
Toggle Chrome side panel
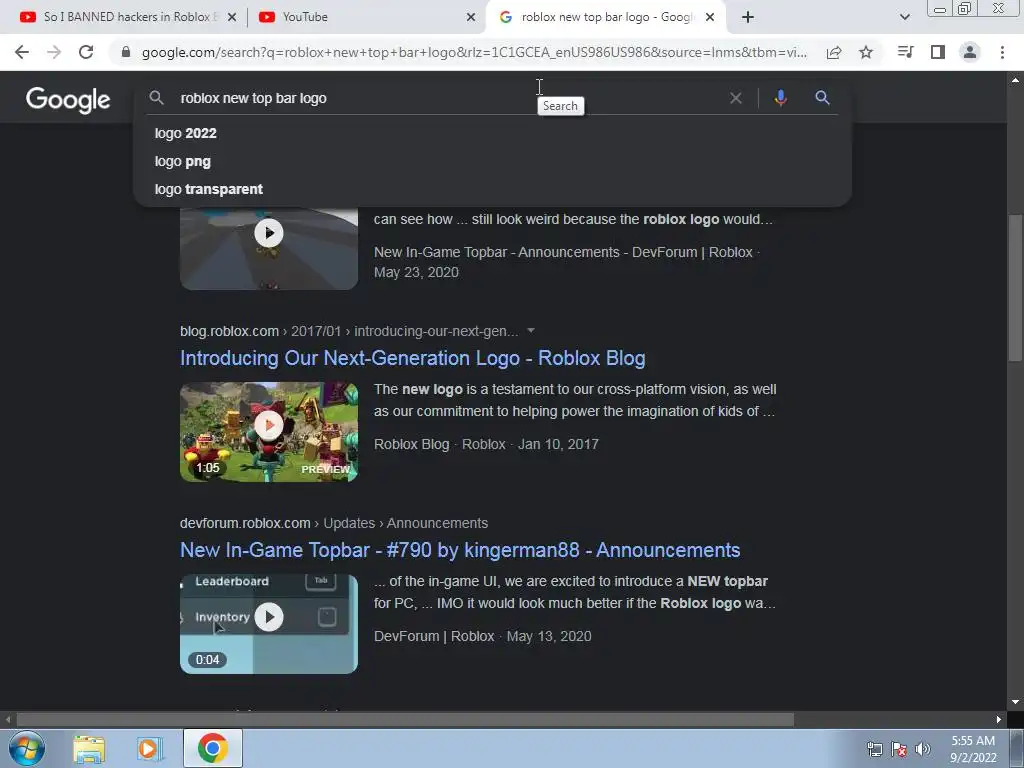tap(938, 52)
